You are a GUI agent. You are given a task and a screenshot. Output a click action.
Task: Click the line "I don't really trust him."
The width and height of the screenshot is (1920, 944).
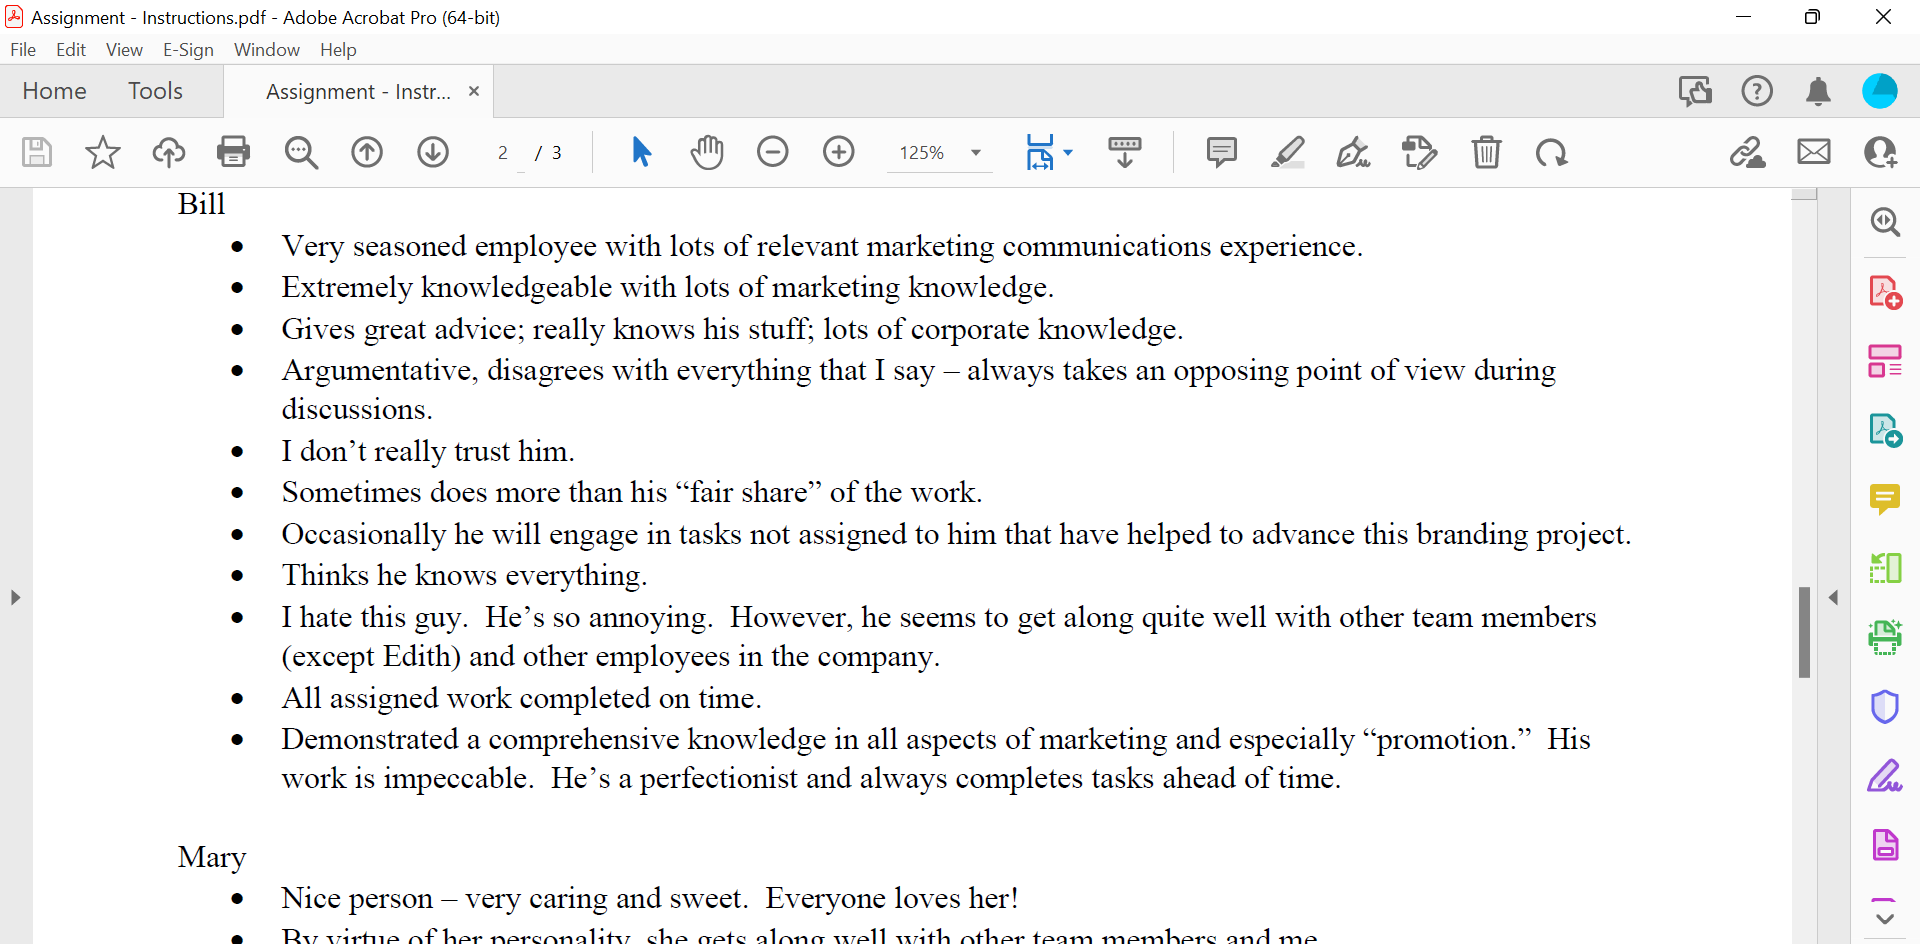pos(428,451)
